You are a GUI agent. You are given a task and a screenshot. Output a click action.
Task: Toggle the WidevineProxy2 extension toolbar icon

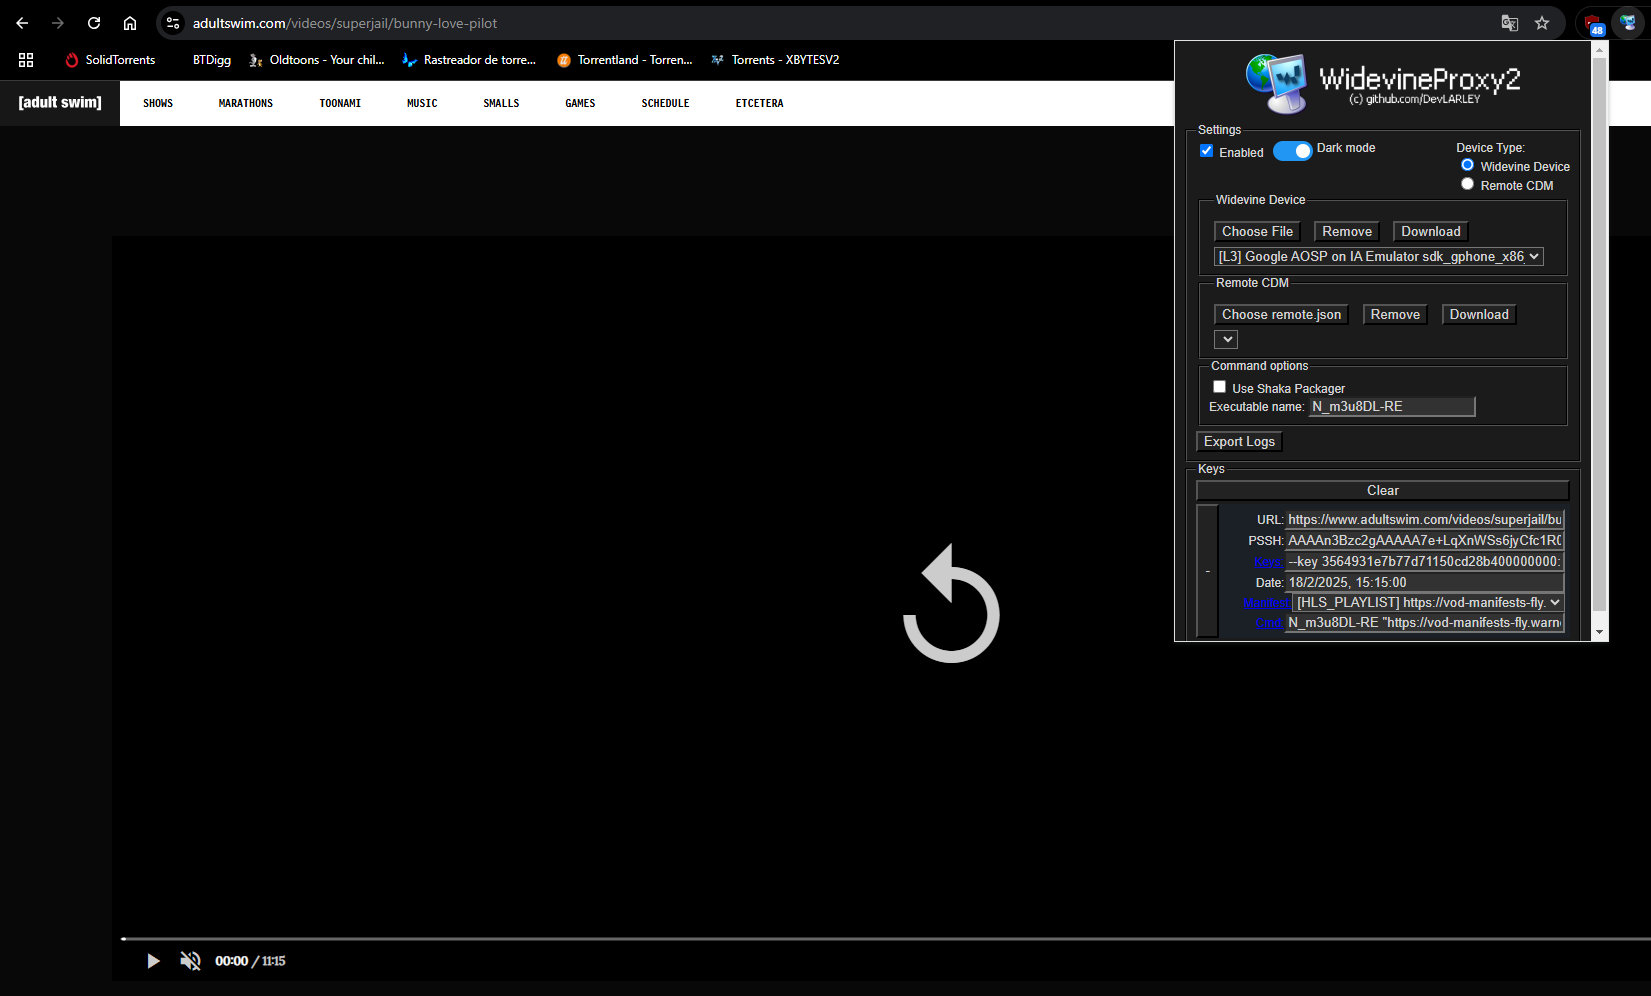tap(1628, 23)
